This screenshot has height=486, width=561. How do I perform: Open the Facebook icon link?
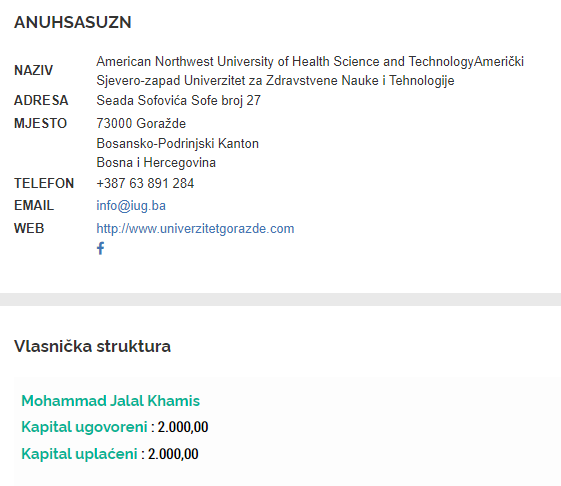101,248
